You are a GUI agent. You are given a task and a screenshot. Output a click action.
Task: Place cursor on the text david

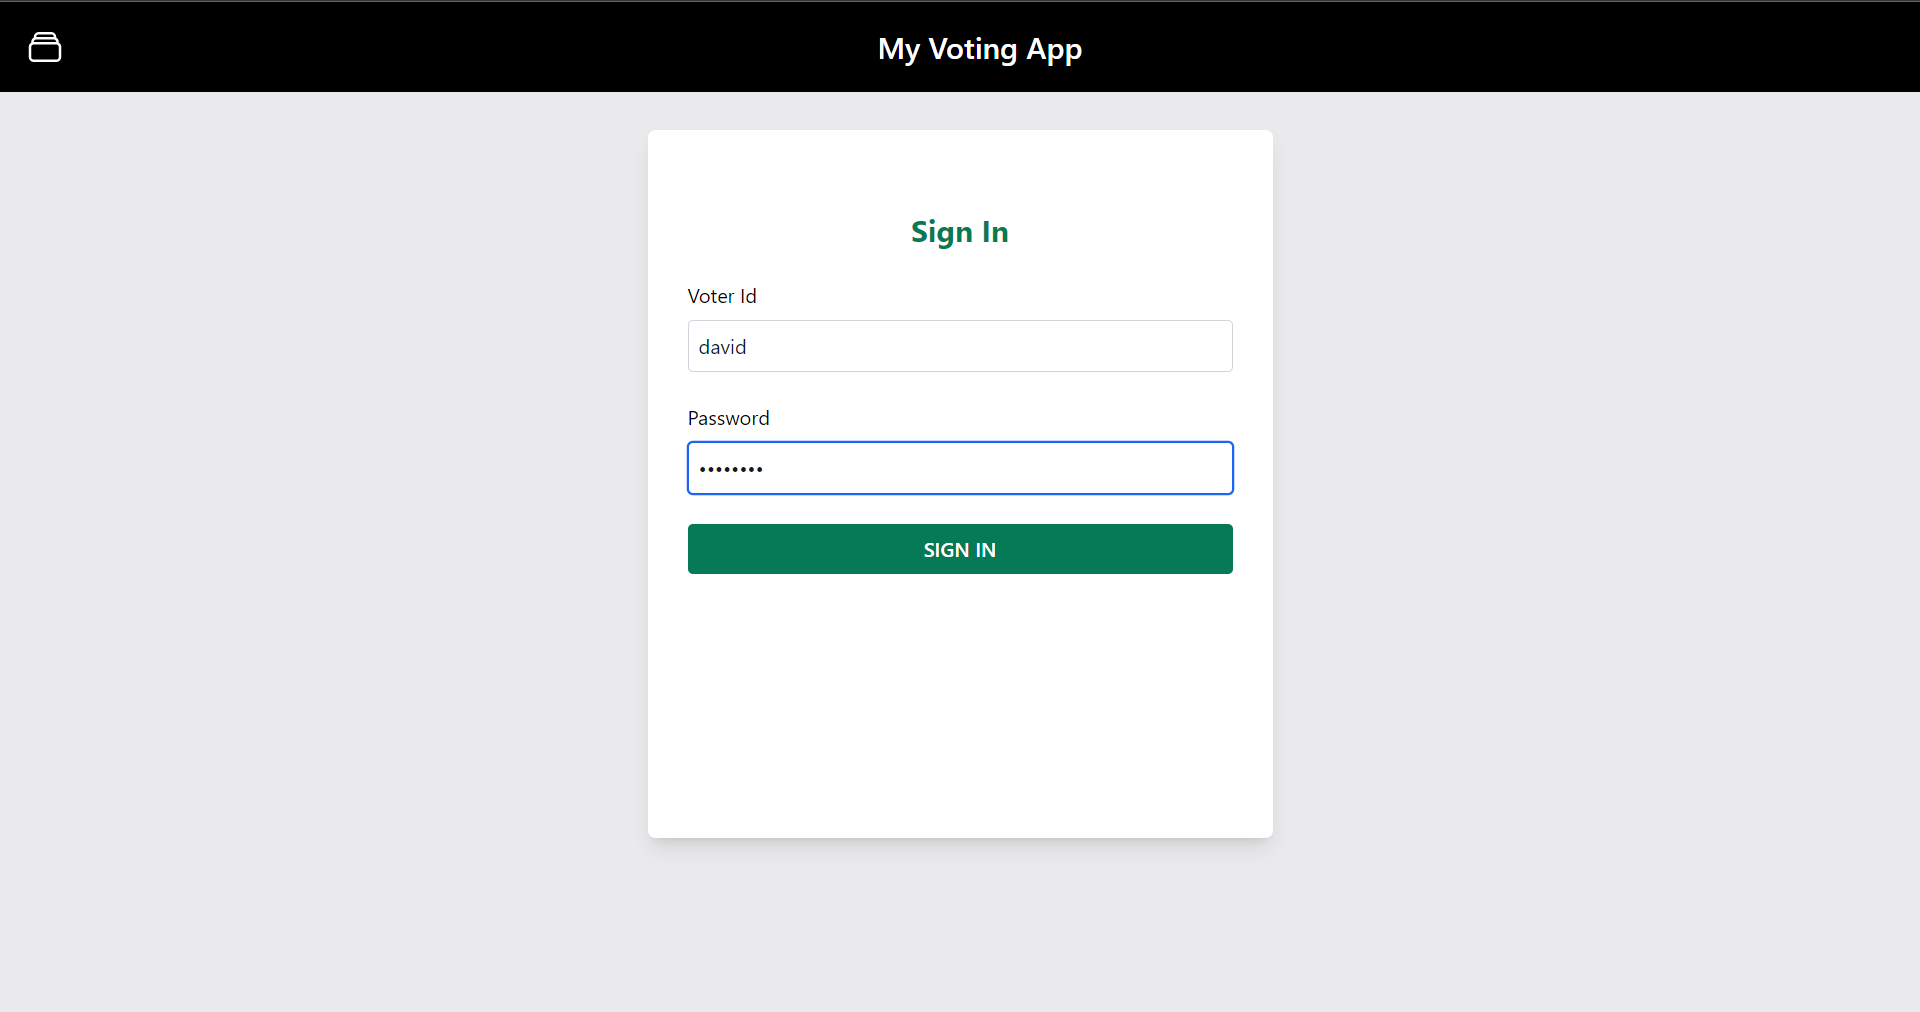coord(722,347)
